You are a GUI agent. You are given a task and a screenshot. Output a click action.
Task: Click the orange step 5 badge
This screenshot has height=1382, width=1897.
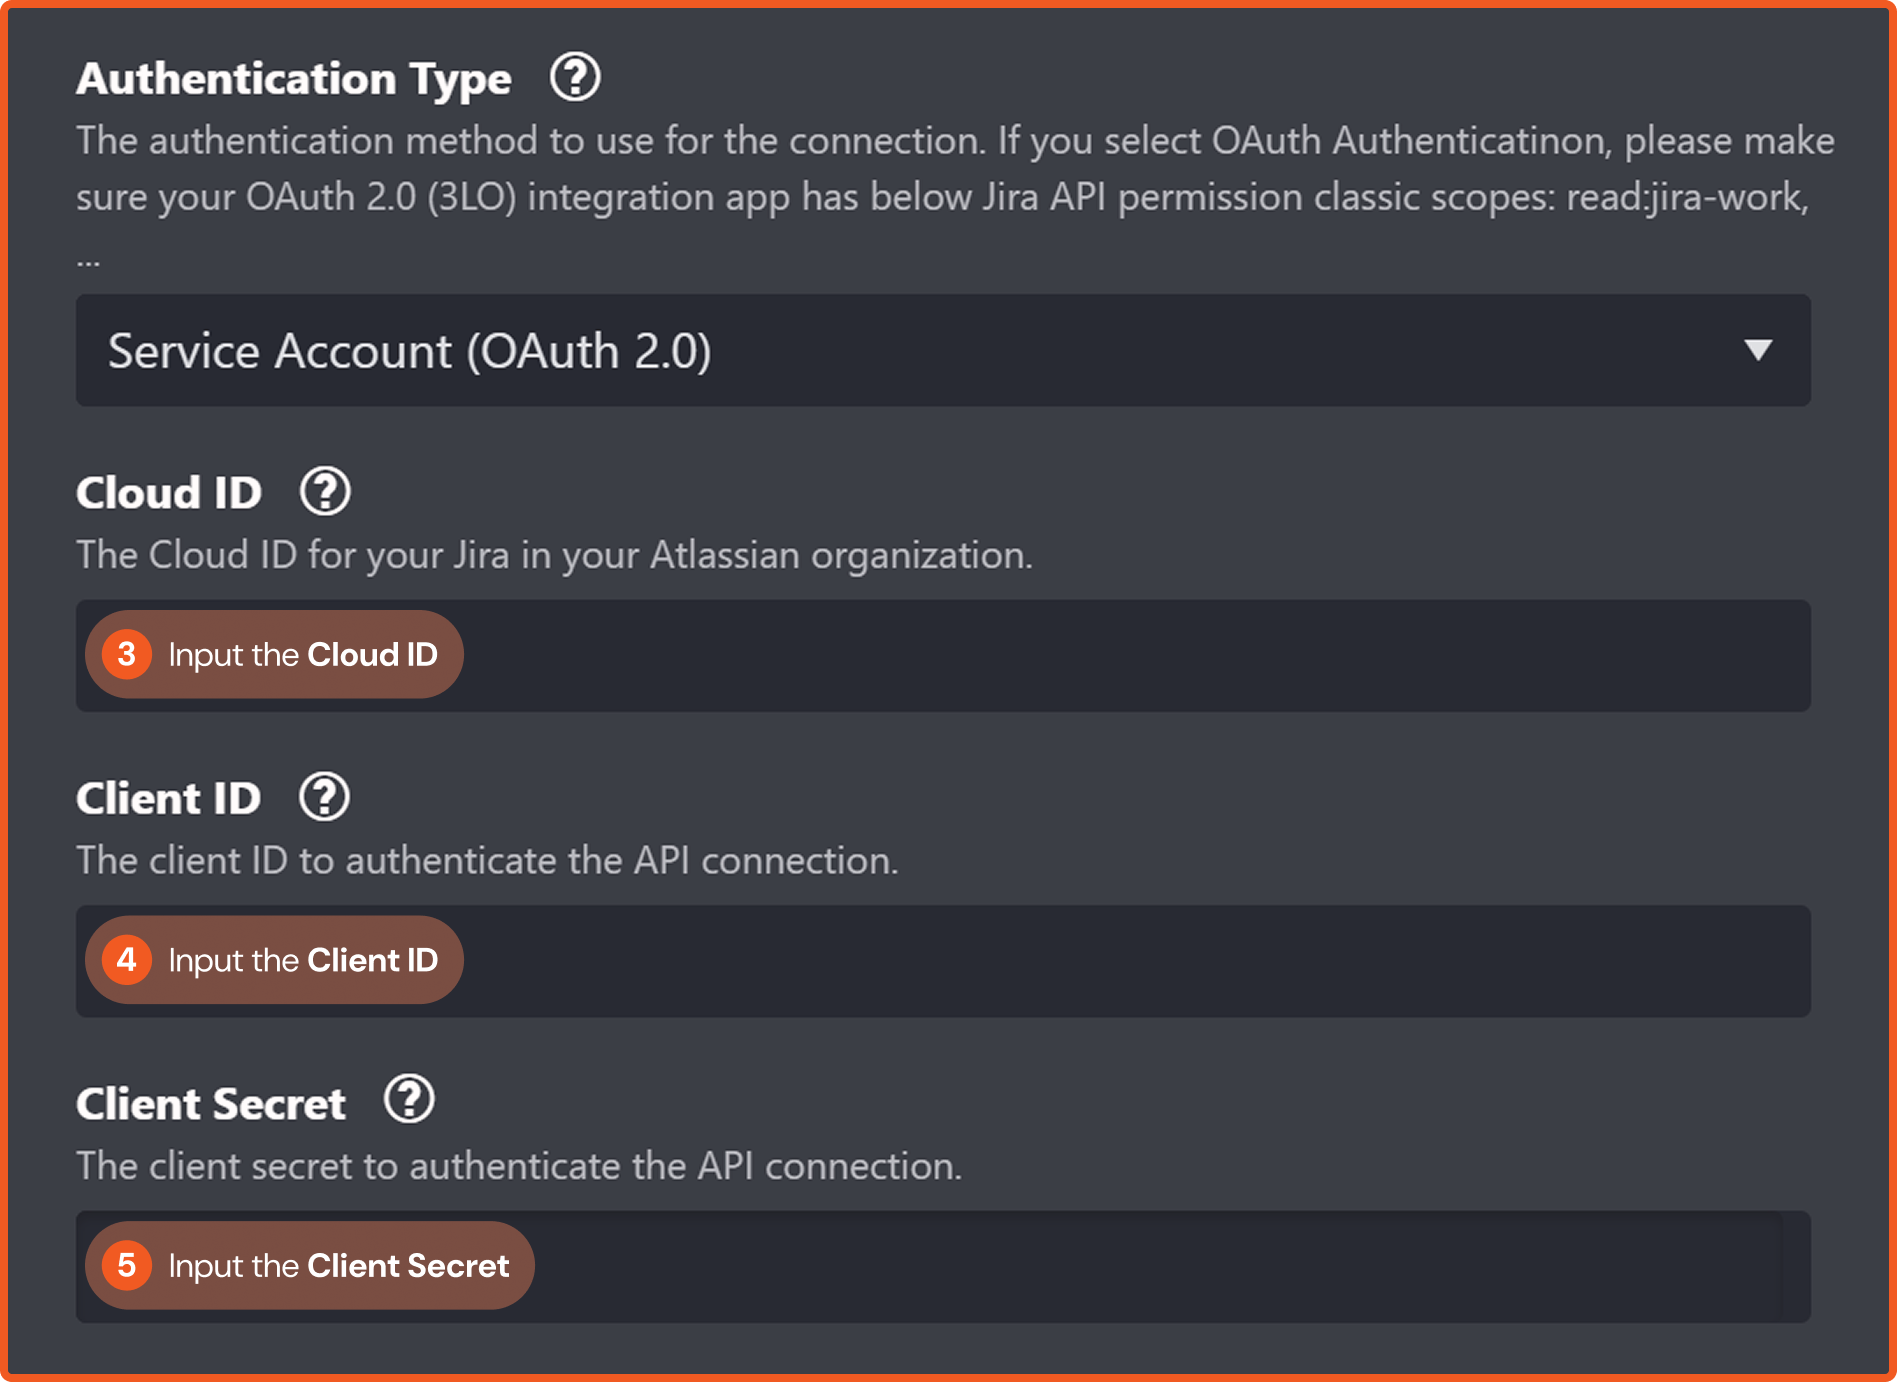[127, 1265]
